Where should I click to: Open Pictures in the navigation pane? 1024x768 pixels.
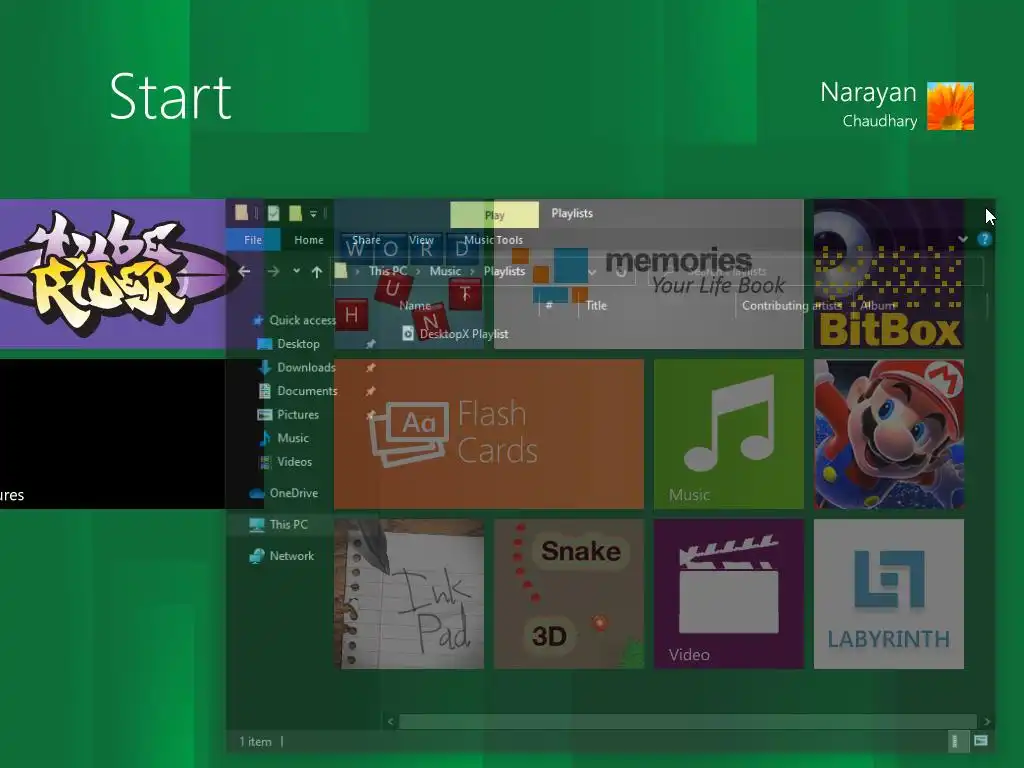[x=298, y=414]
